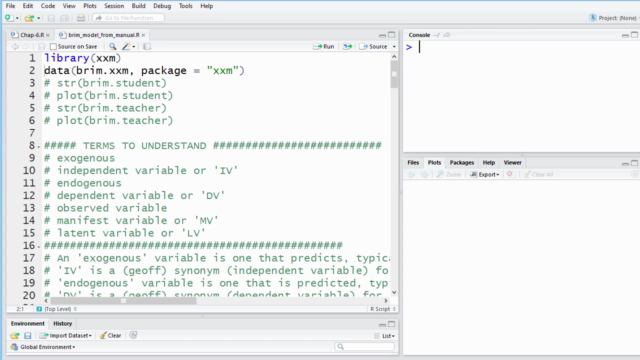Click the cursor position 2:1 indicator
The width and height of the screenshot is (640, 360).
pyautogui.click(x=20, y=309)
